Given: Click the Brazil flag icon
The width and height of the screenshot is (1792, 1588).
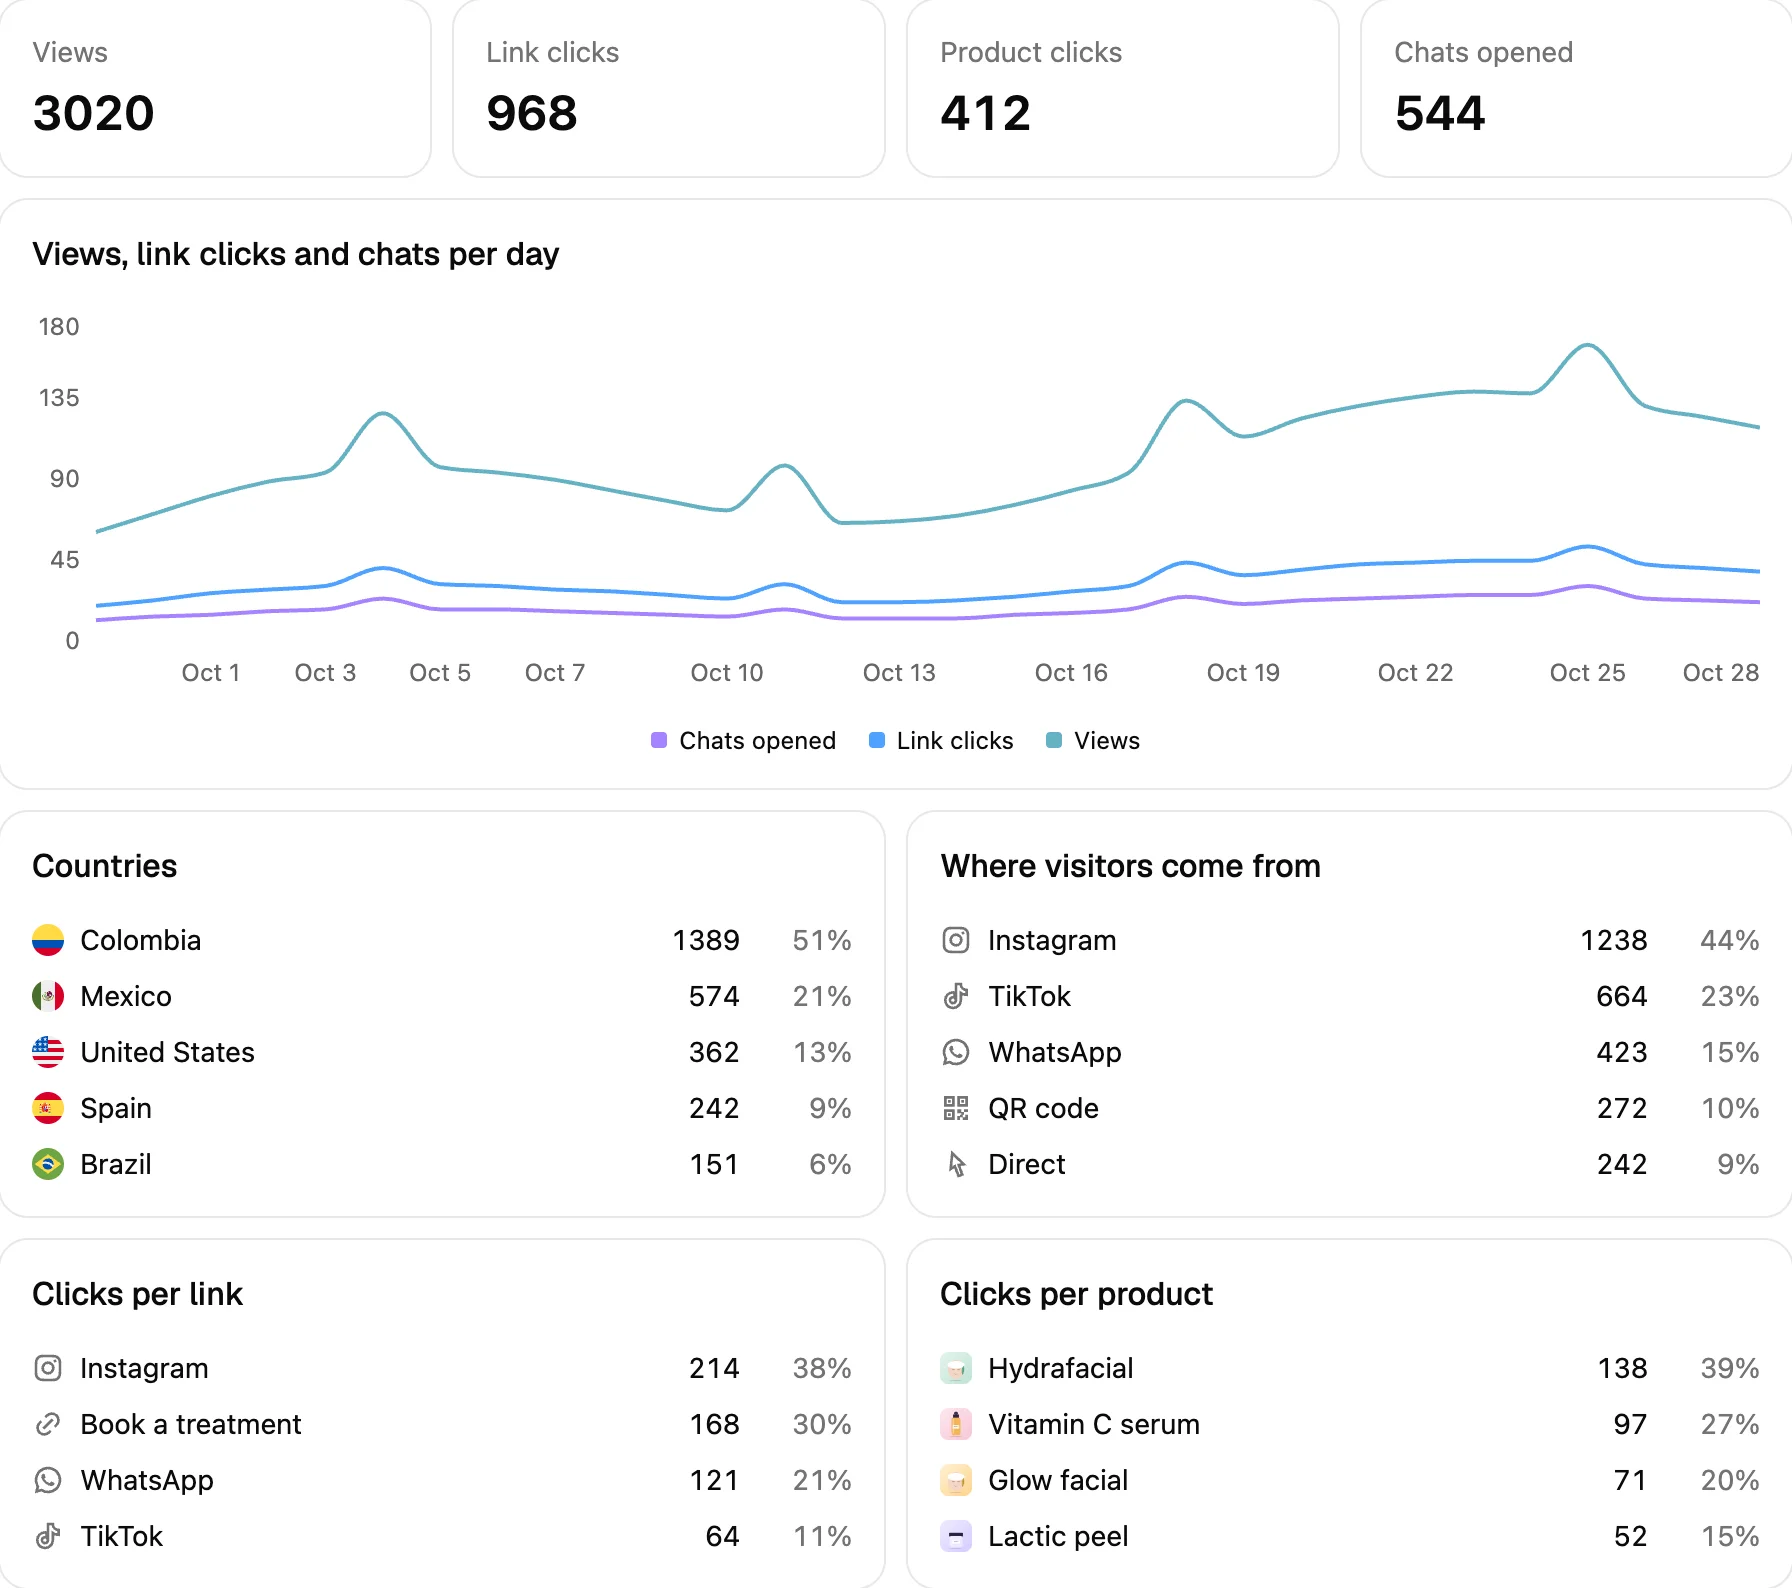Looking at the screenshot, I should tap(48, 1164).
